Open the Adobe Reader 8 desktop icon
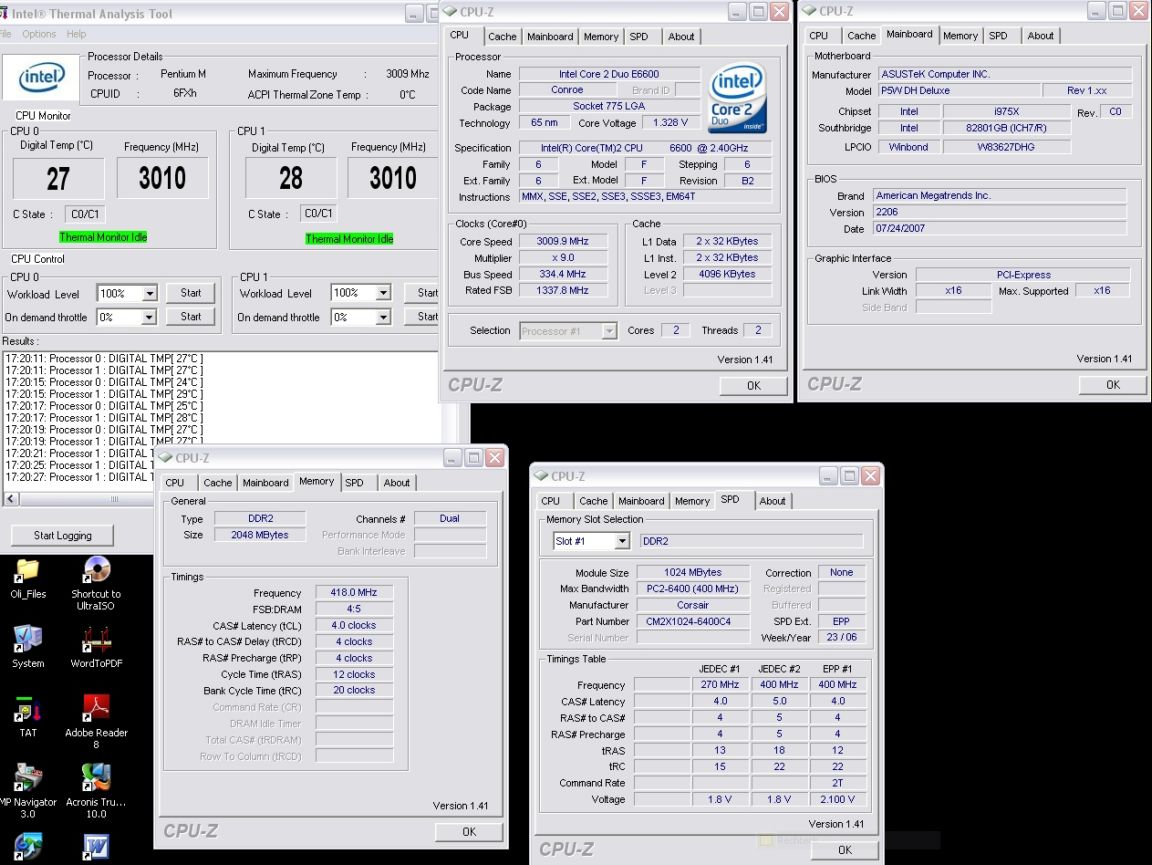Image resolution: width=1152 pixels, height=865 pixels. click(96, 721)
